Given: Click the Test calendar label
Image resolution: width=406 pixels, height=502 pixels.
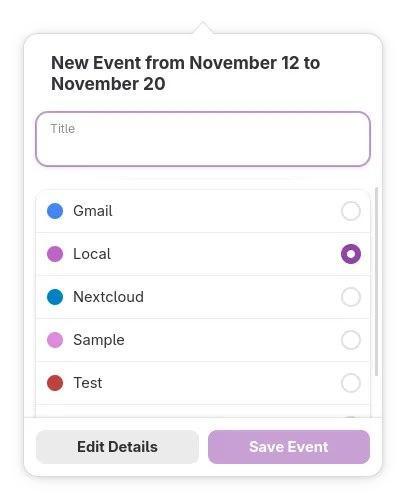Looking at the screenshot, I should point(88,383).
